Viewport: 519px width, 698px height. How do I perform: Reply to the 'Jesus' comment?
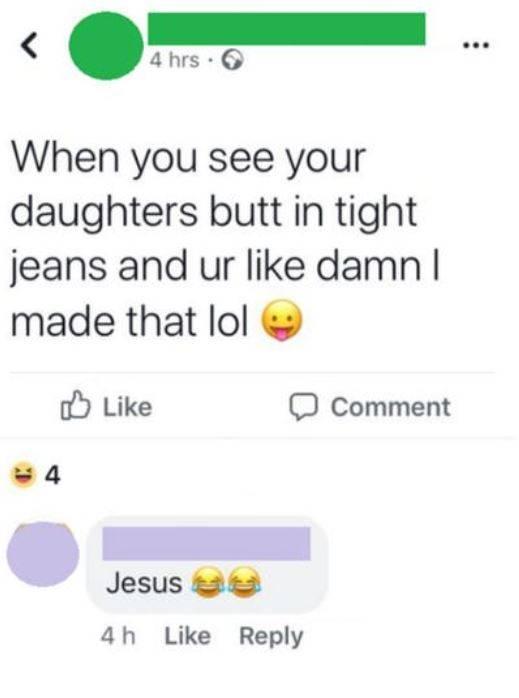point(271,637)
